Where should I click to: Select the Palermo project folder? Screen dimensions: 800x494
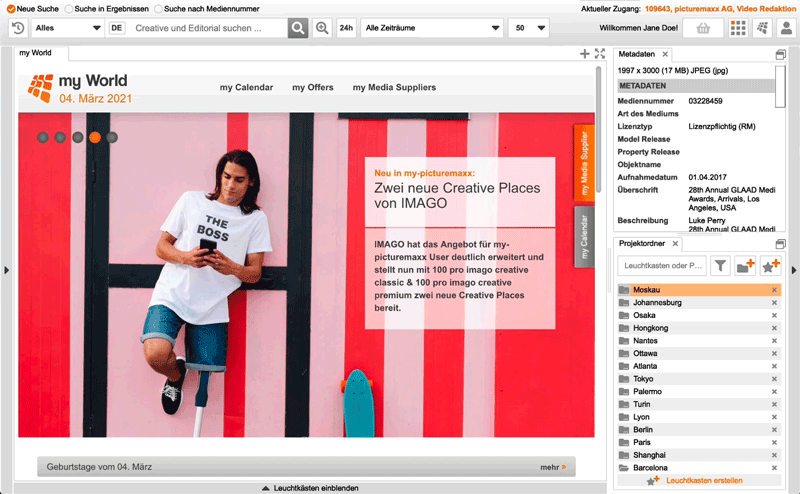[699, 392]
